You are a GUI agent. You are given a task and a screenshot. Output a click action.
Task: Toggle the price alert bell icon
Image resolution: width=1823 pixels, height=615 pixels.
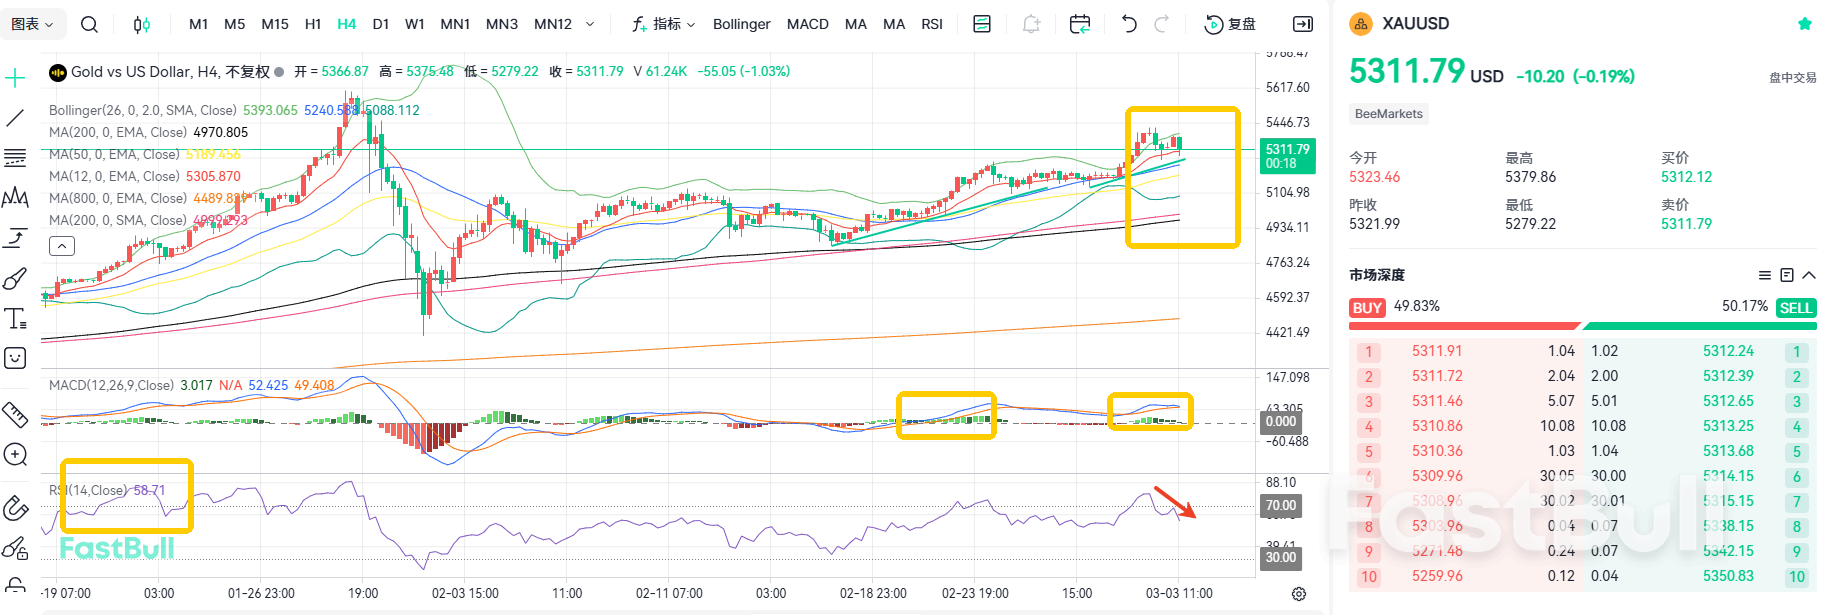tap(1031, 24)
